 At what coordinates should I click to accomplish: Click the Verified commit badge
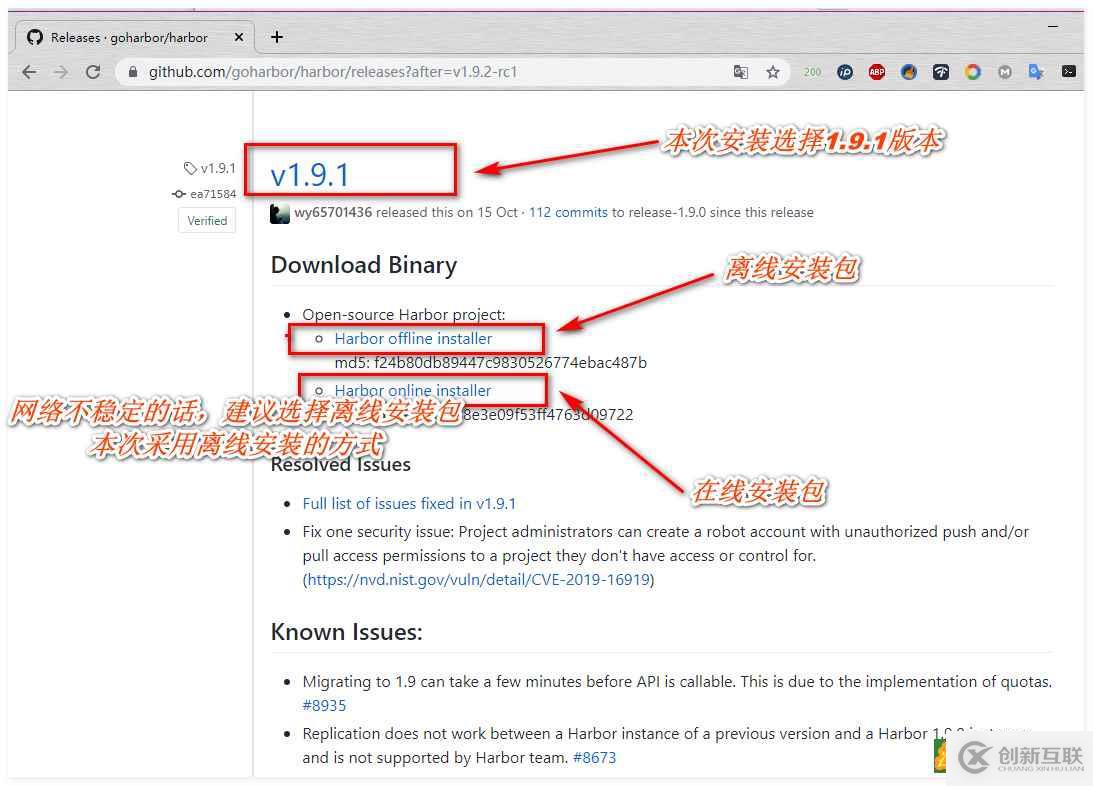207,221
